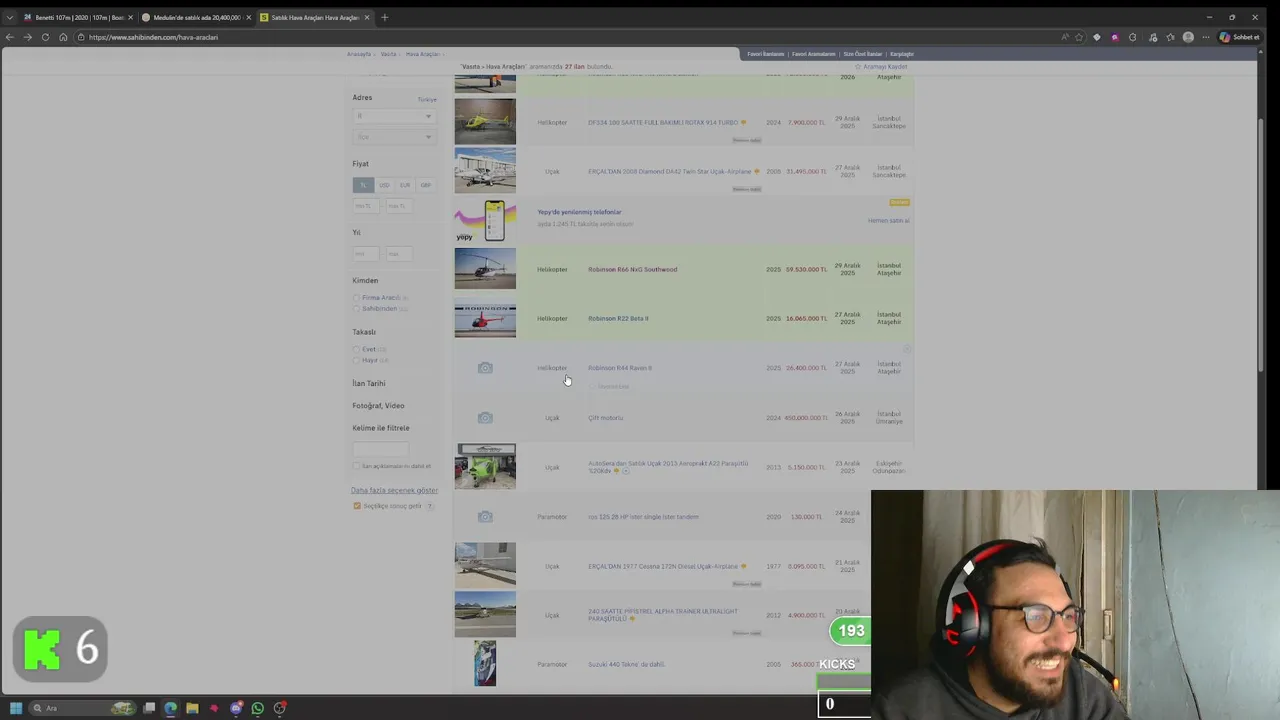Click camera placeholder of Paramotor ros 125 row

click(x=485, y=517)
